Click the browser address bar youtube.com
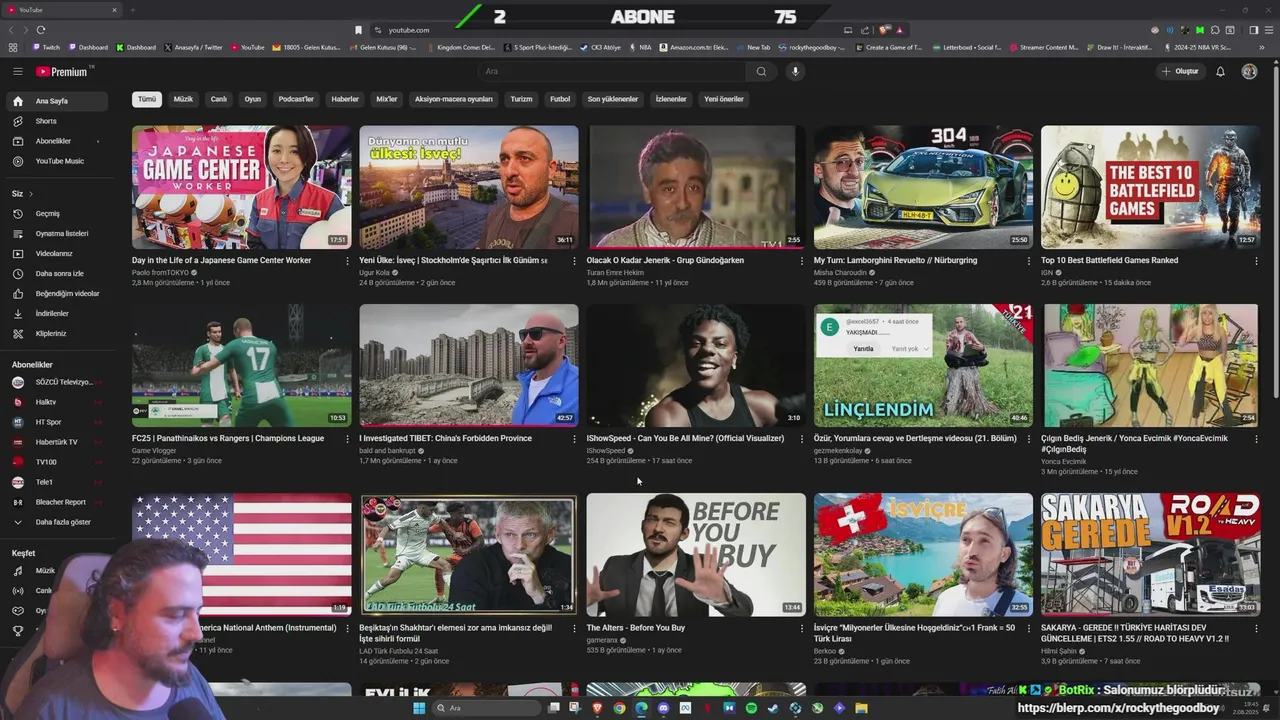Screen dimensions: 1280x720 click(409, 30)
